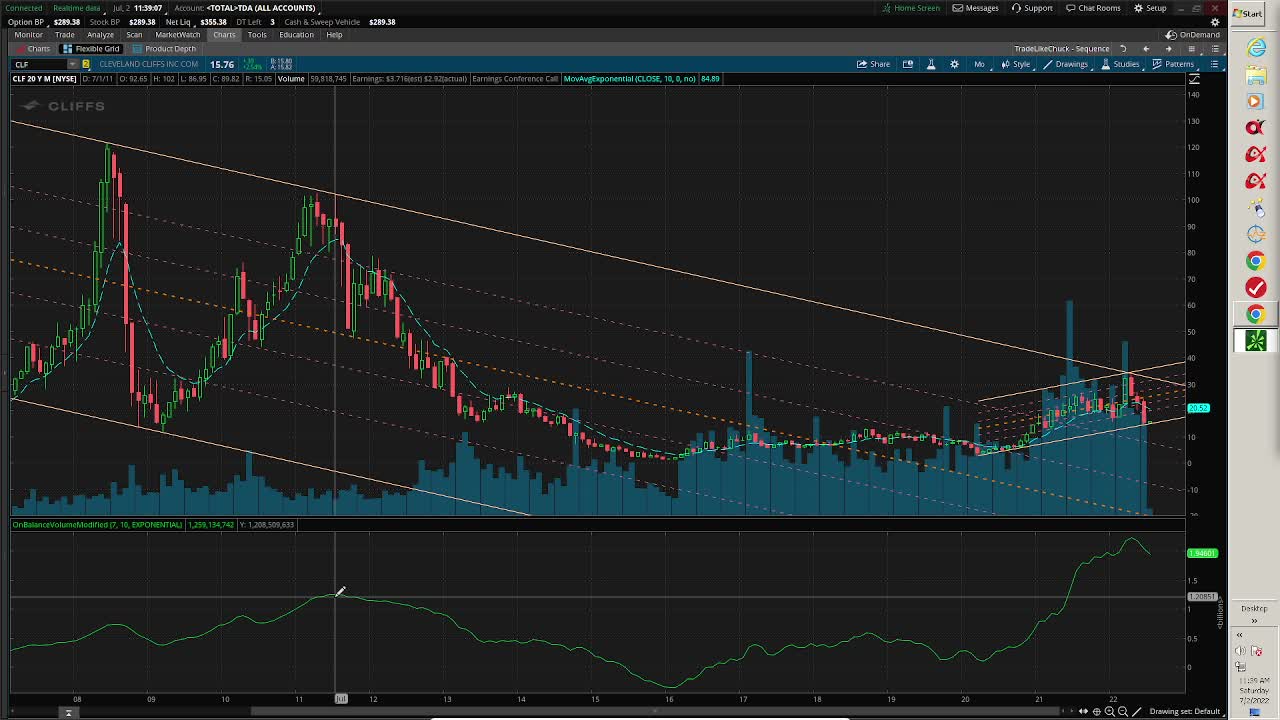Open the first Google Chrome taskbar icon
This screenshot has height=720, width=1280.
pyautogui.click(x=1256, y=261)
